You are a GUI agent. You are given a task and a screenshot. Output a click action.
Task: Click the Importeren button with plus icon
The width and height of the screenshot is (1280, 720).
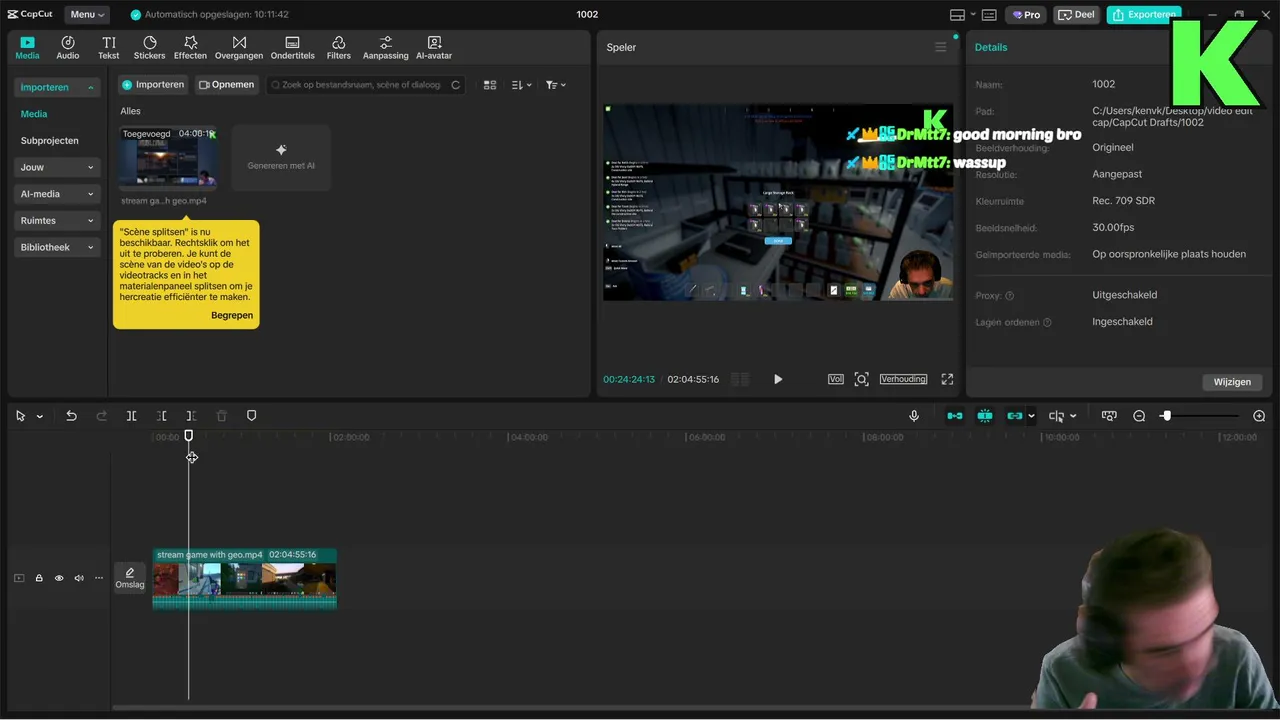pyautogui.click(x=153, y=85)
